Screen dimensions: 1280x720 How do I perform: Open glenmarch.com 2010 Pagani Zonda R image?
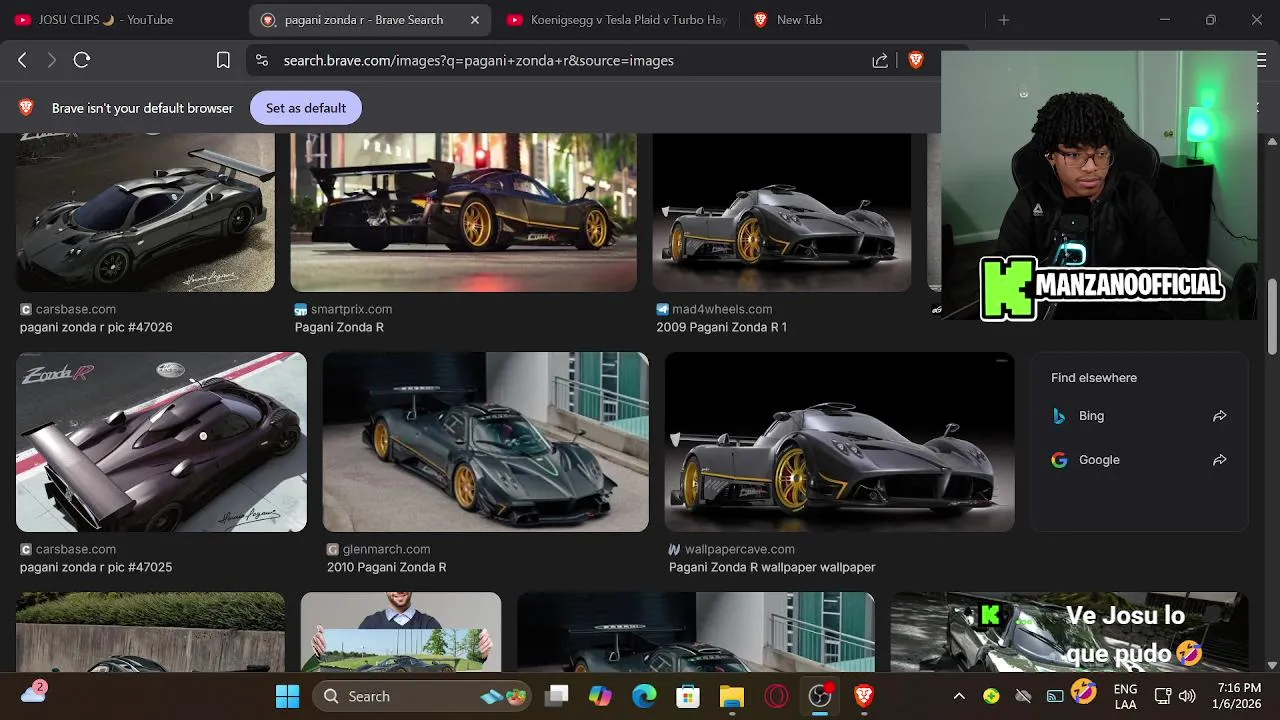(x=485, y=442)
